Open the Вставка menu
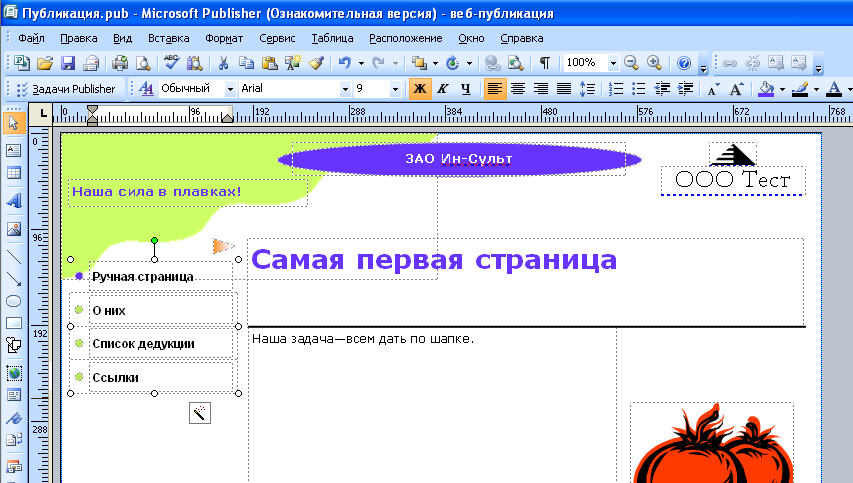853x483 pixels. [x=168, y=38]
